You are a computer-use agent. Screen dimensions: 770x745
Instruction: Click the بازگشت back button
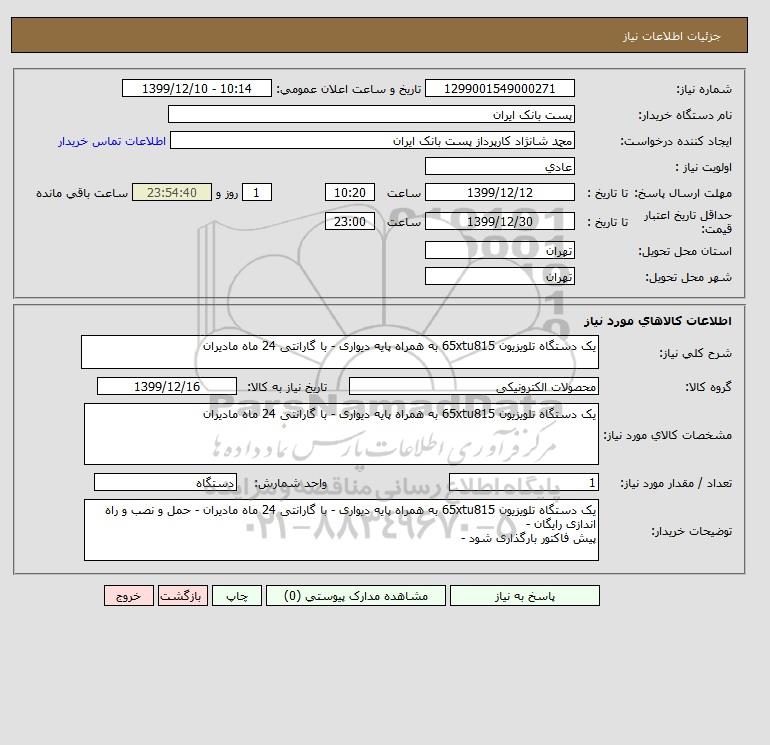click(183, 596)
